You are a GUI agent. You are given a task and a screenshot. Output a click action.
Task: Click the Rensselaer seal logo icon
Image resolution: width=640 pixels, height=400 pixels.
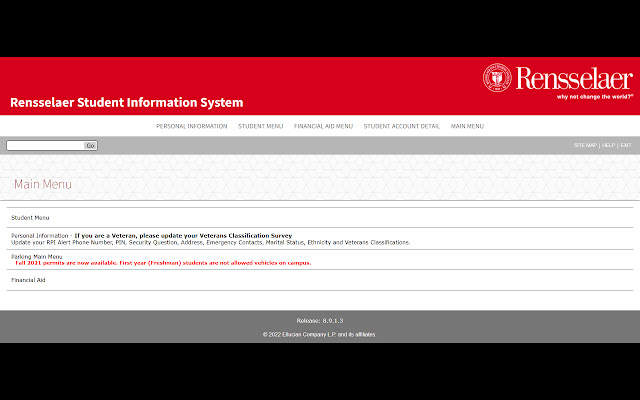click(497, 78)
